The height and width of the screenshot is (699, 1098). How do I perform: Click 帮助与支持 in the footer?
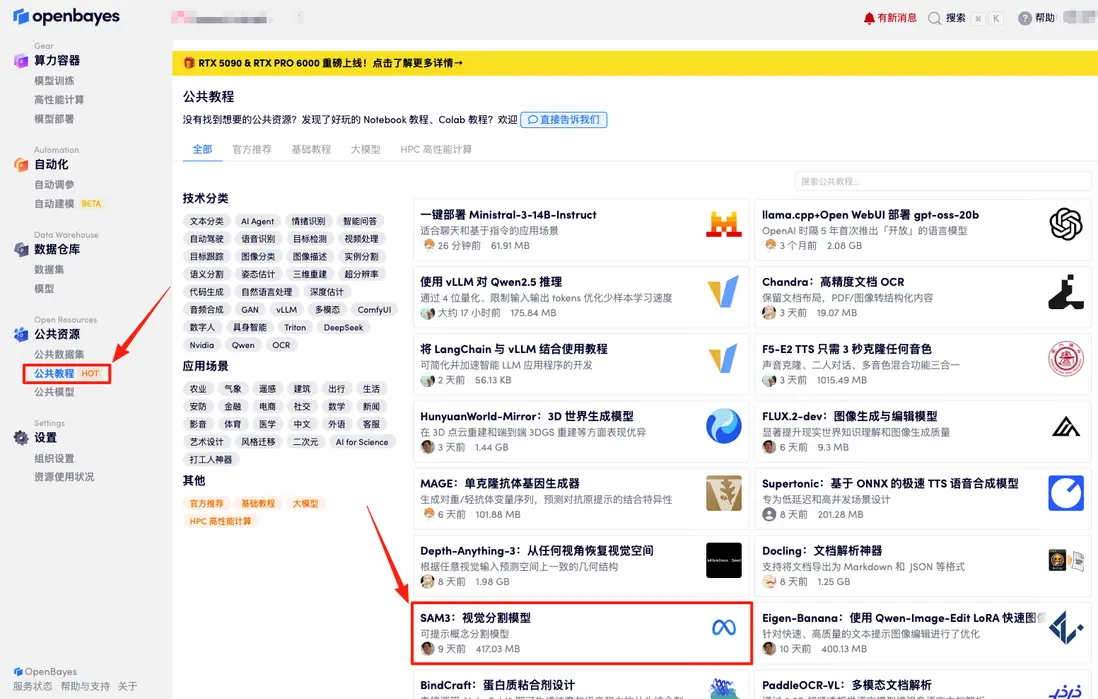pyautogui.click(x=85, y=686)
